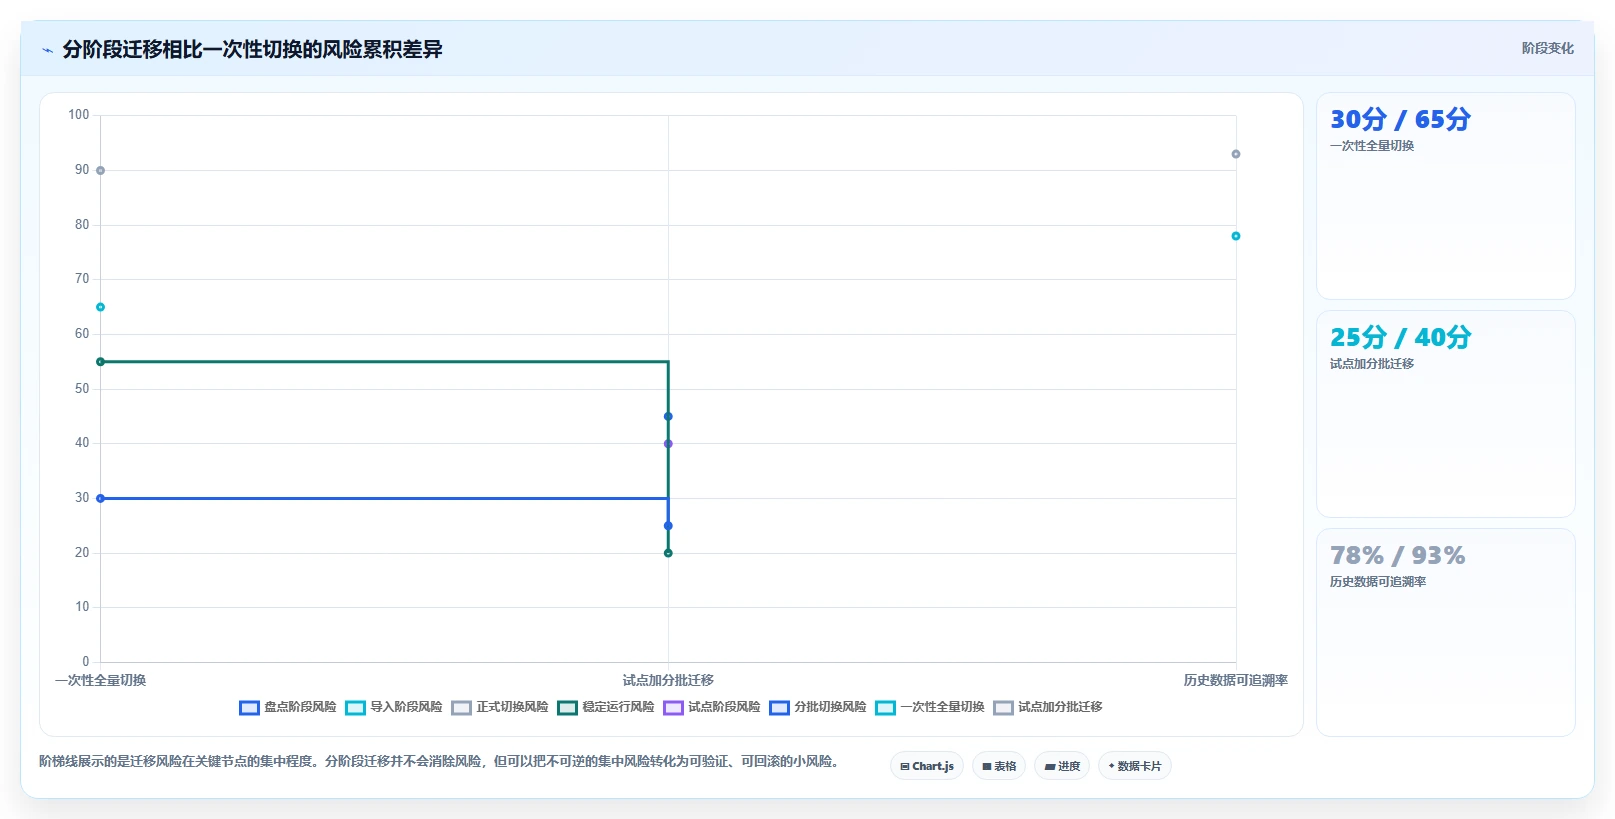Select the cyan data point at 78
Image resolution: width=1615 pixels, height=819 pixels.
[x=1236, y=236]
